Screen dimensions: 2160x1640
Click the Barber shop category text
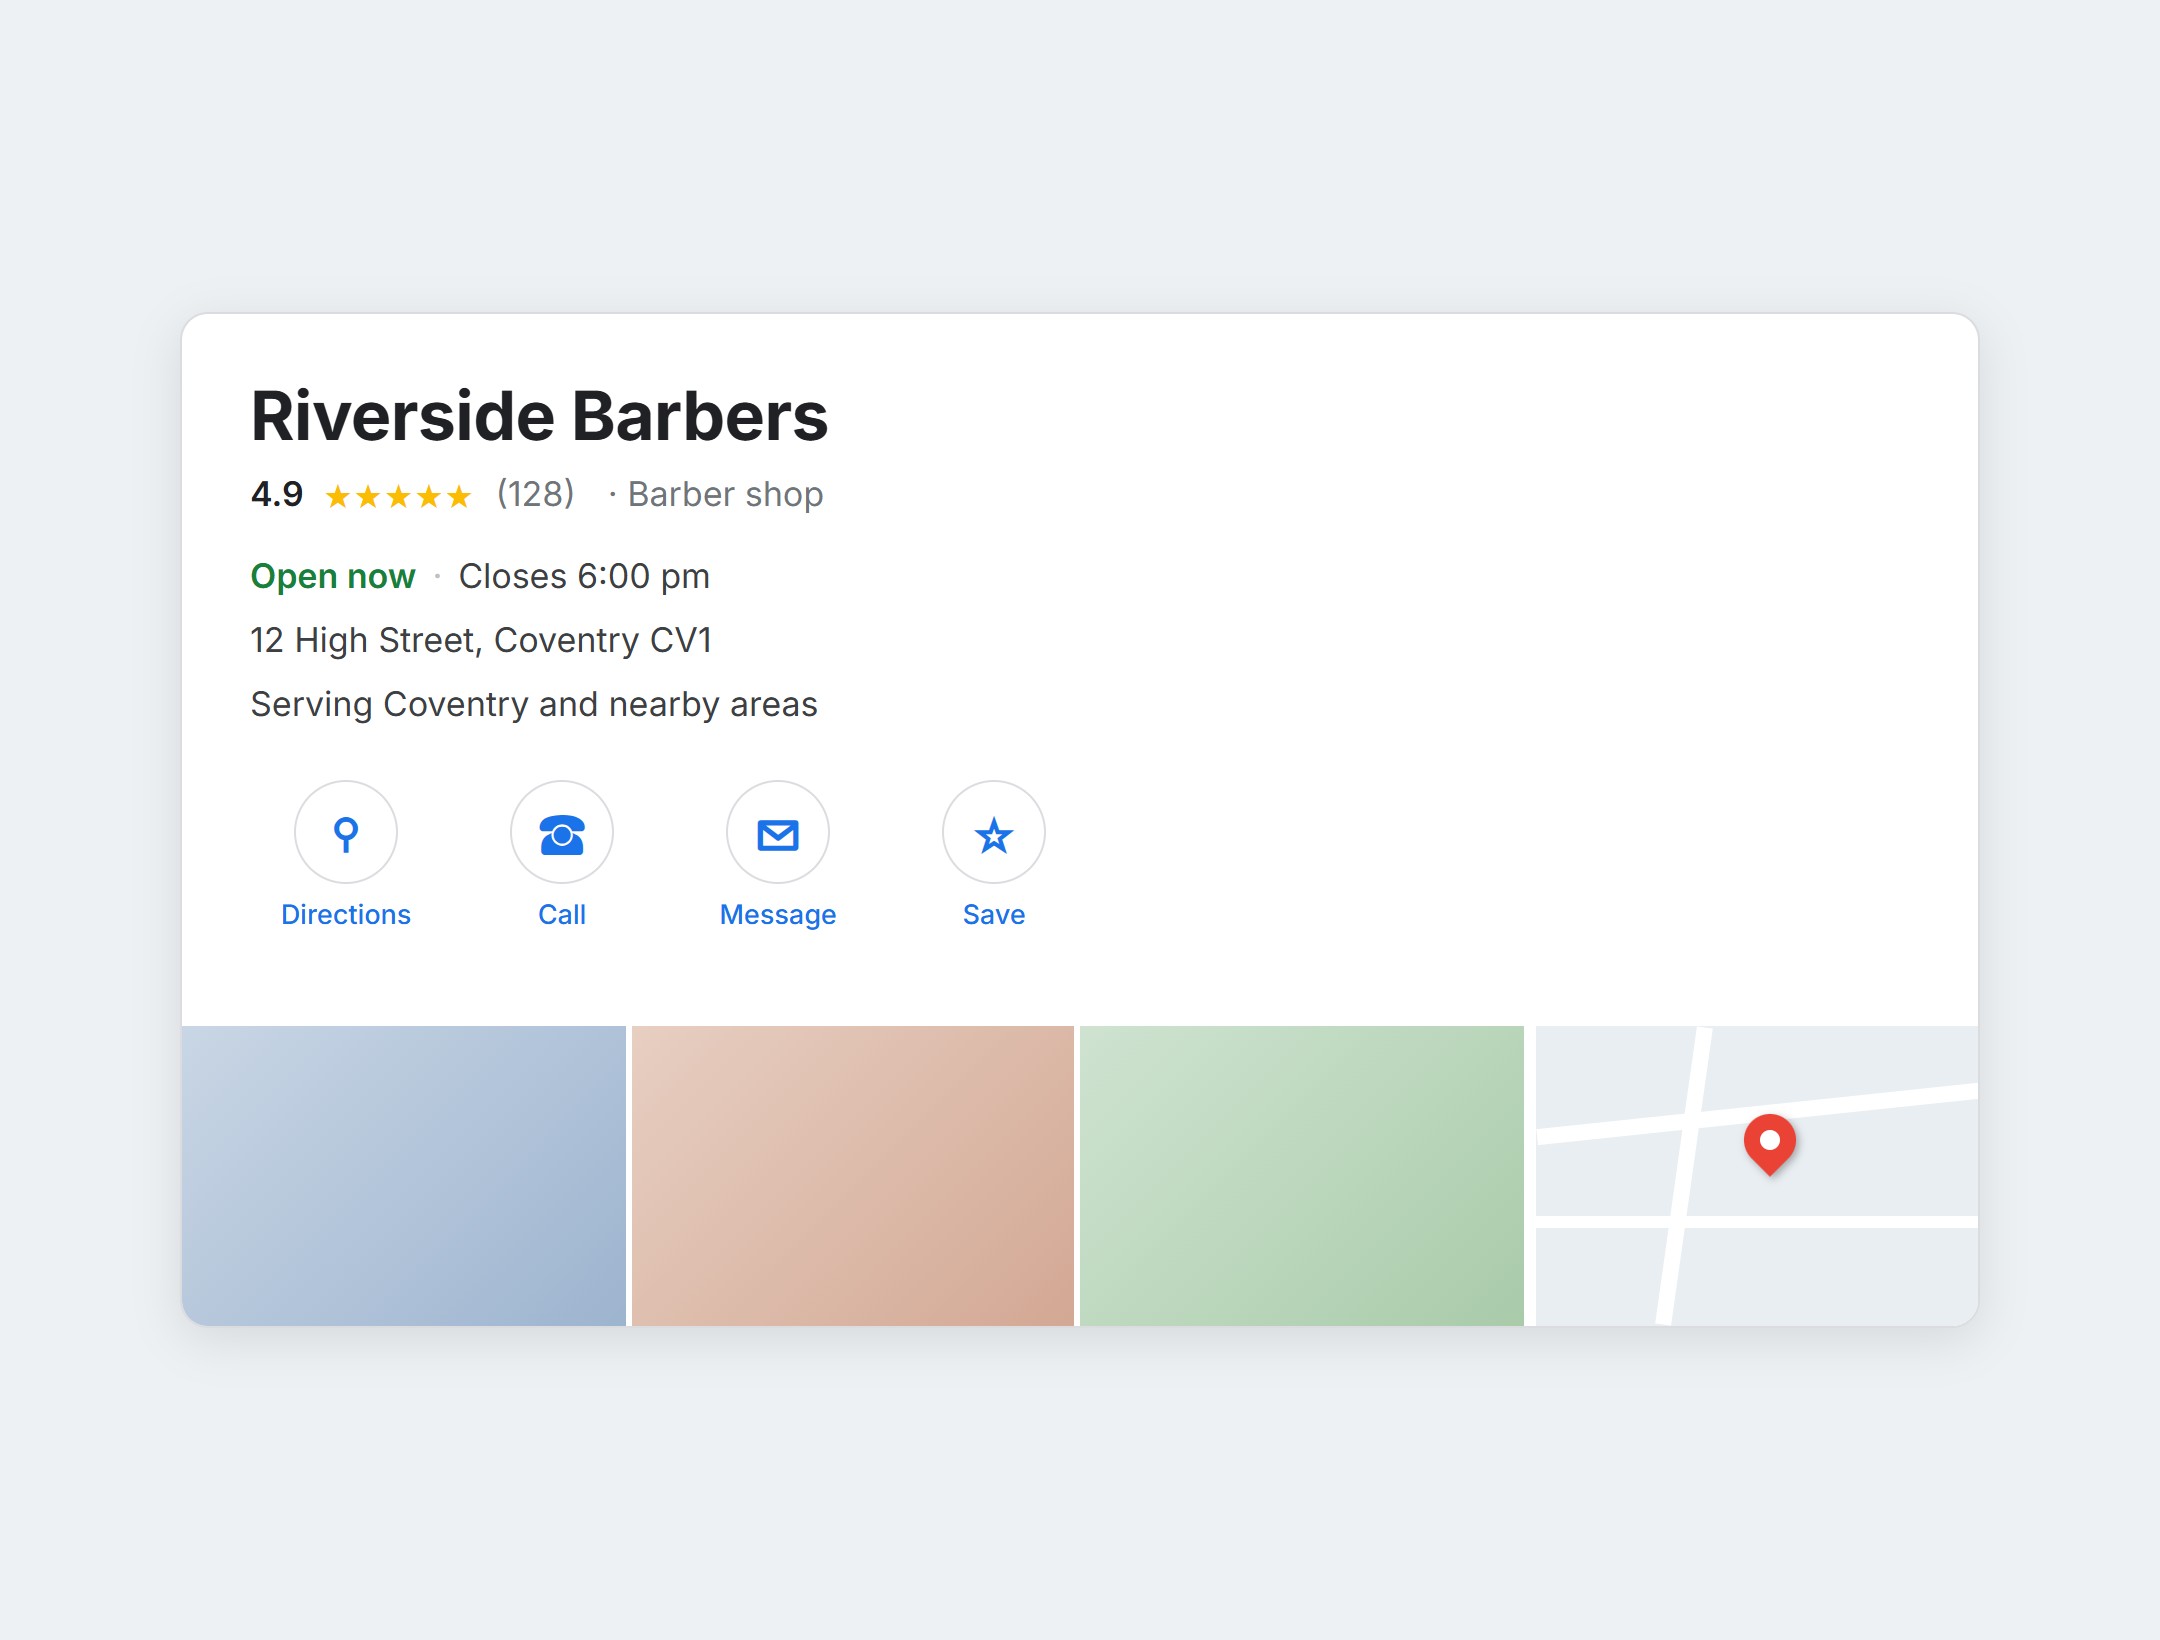tap(726, 494)
